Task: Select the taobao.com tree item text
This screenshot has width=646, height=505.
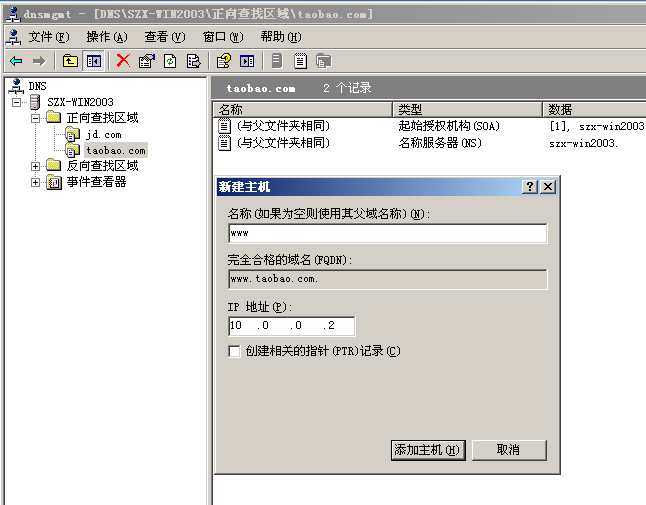Action: coord(116,151)
